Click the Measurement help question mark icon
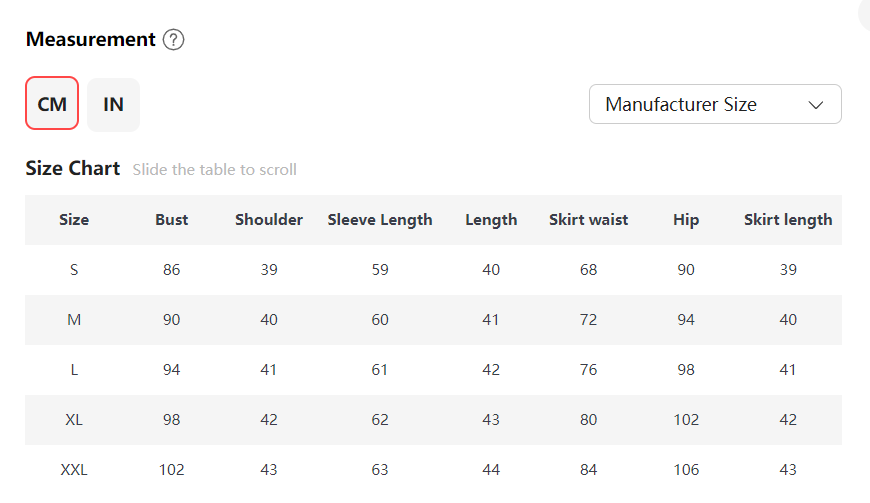 pos(174,40)
